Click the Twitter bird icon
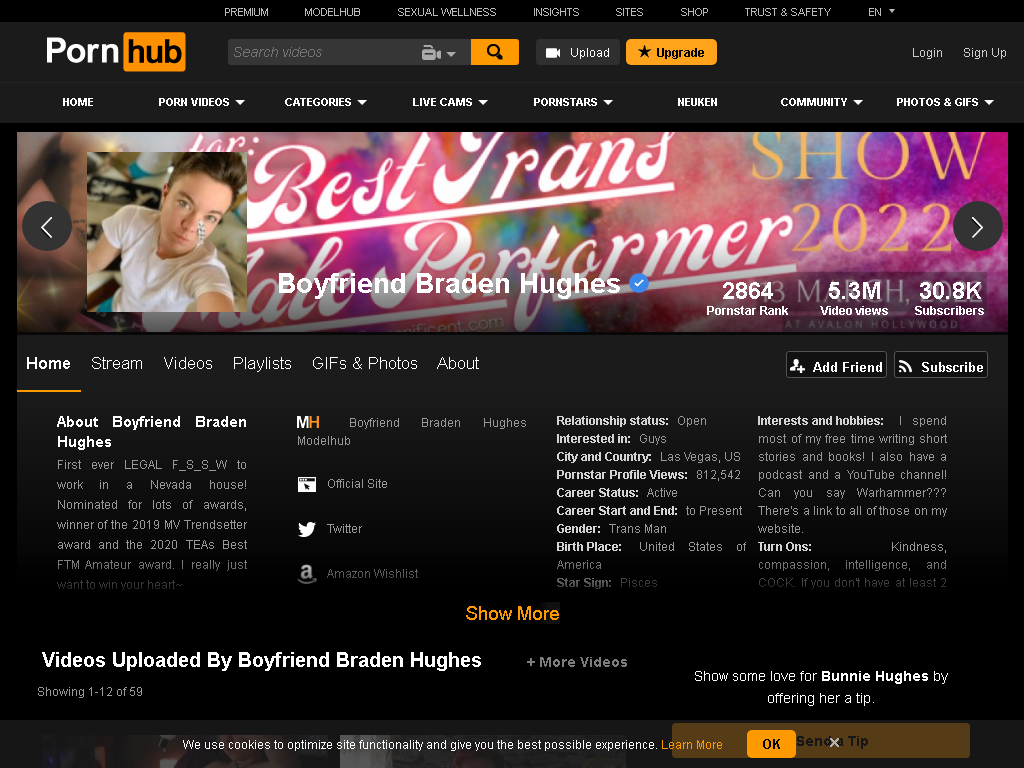Image resolution: width=1024 pixels, height=768 pixels. tap(307, 529)
